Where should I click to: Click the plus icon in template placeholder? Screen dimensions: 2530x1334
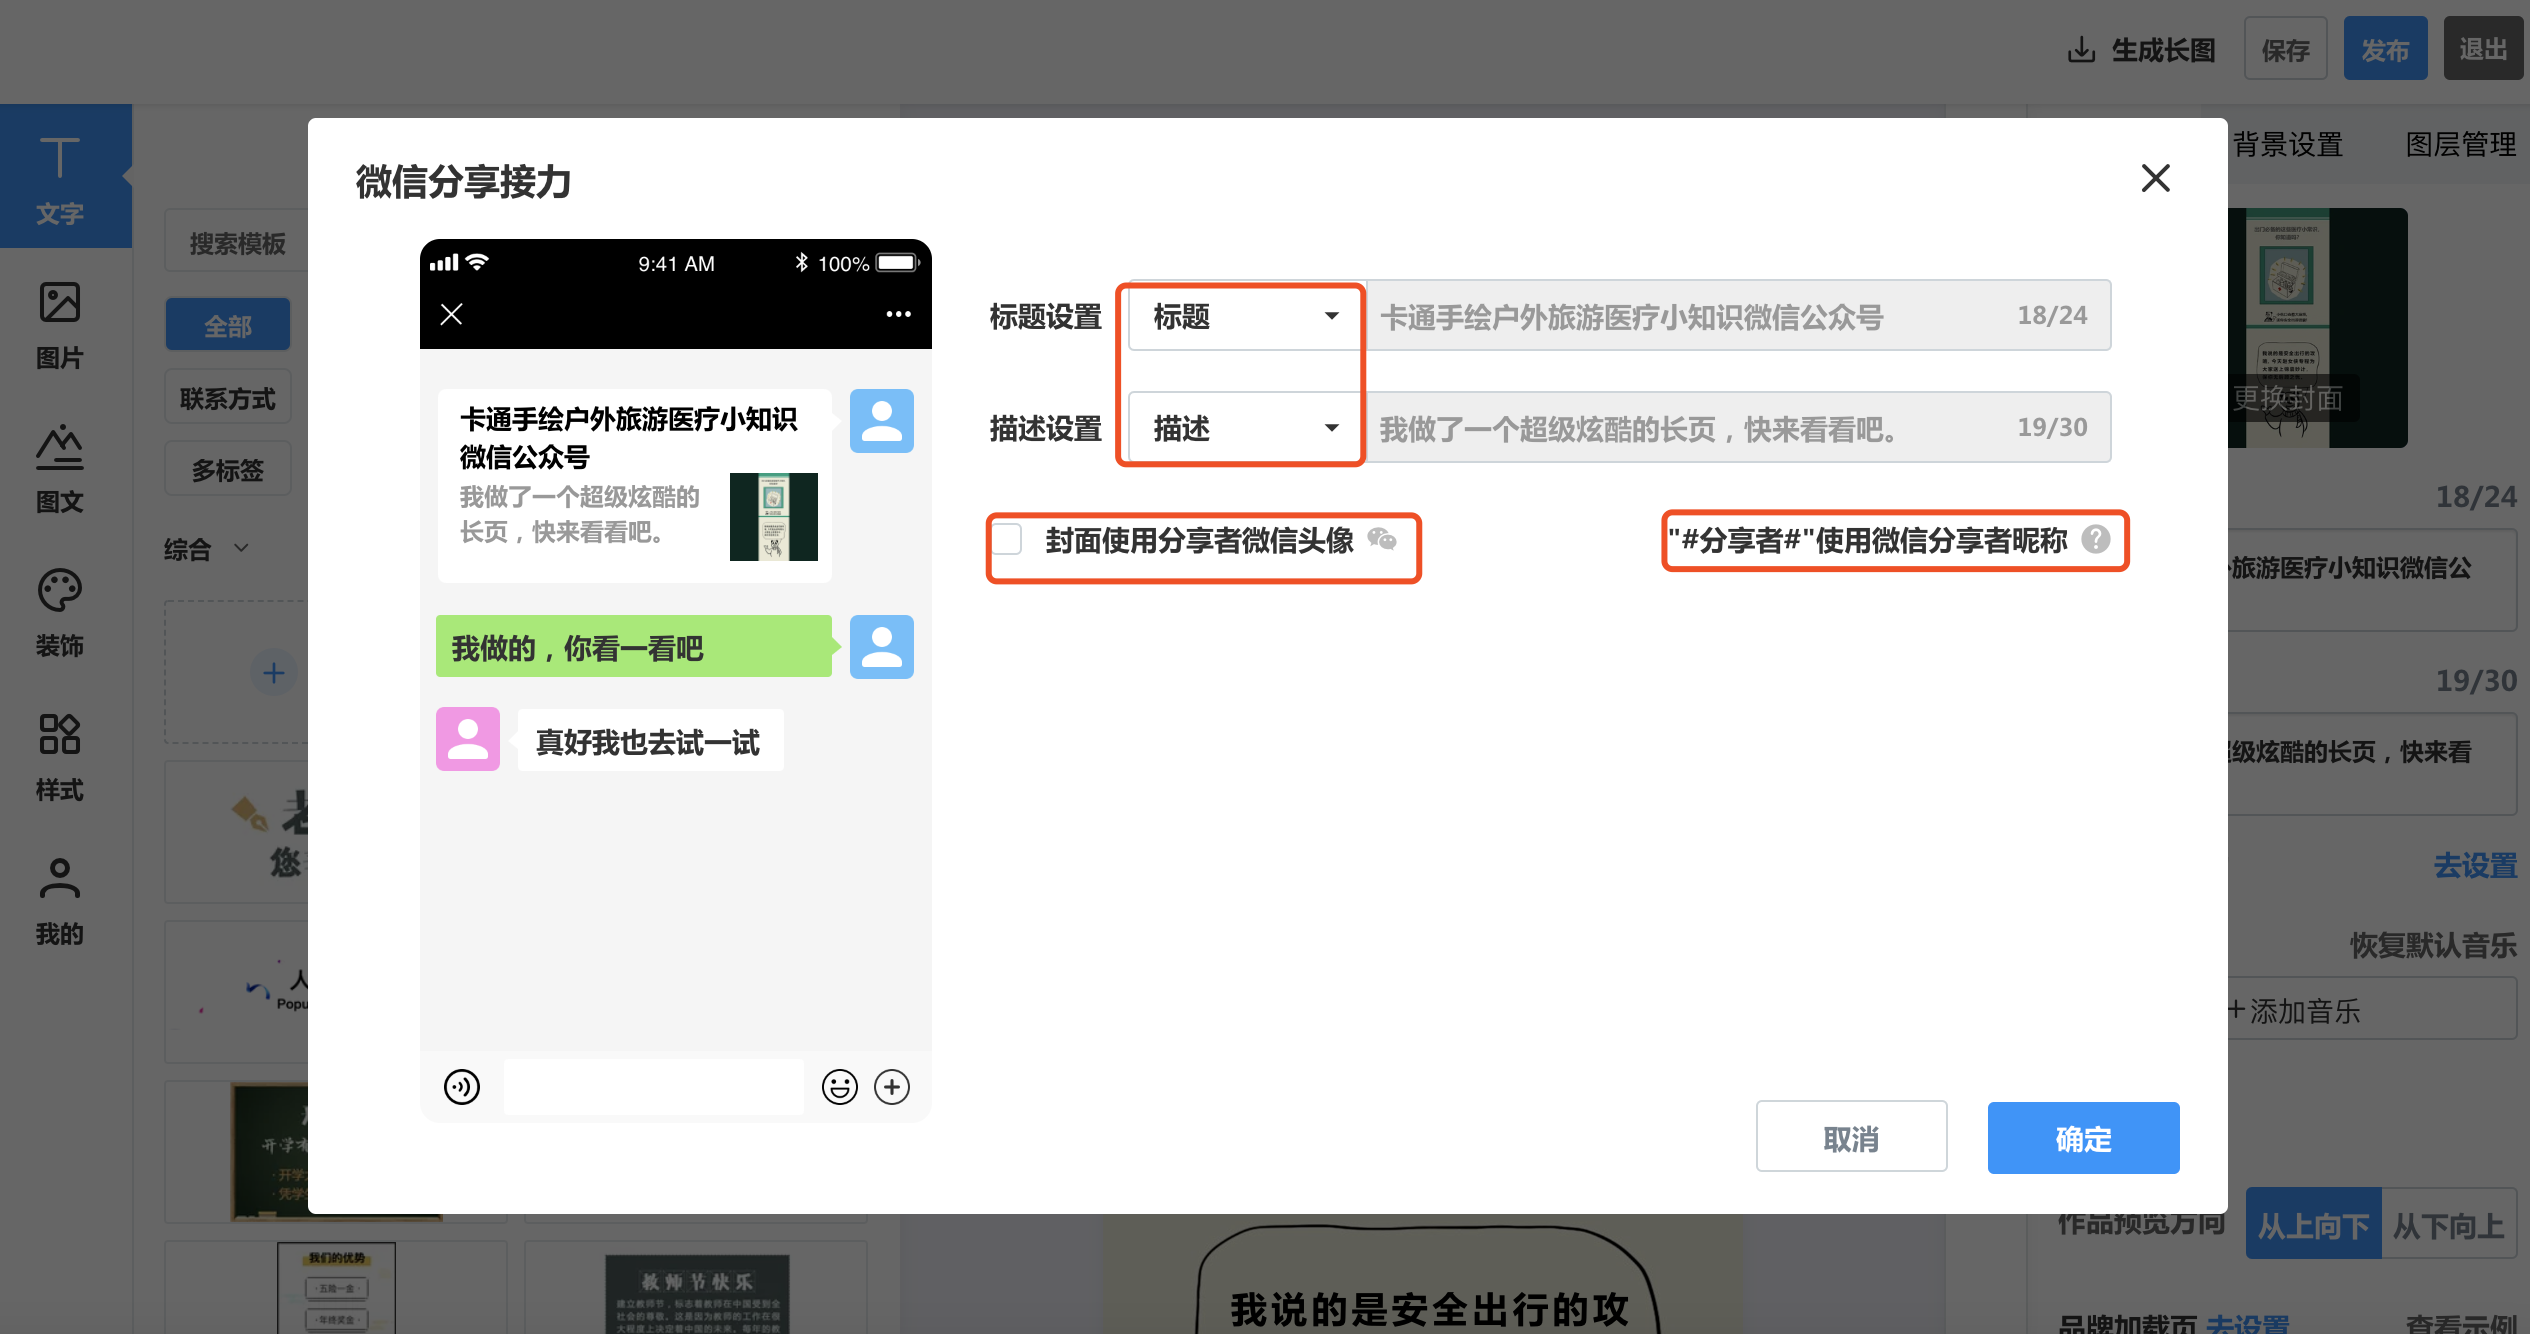pos(273,672)
